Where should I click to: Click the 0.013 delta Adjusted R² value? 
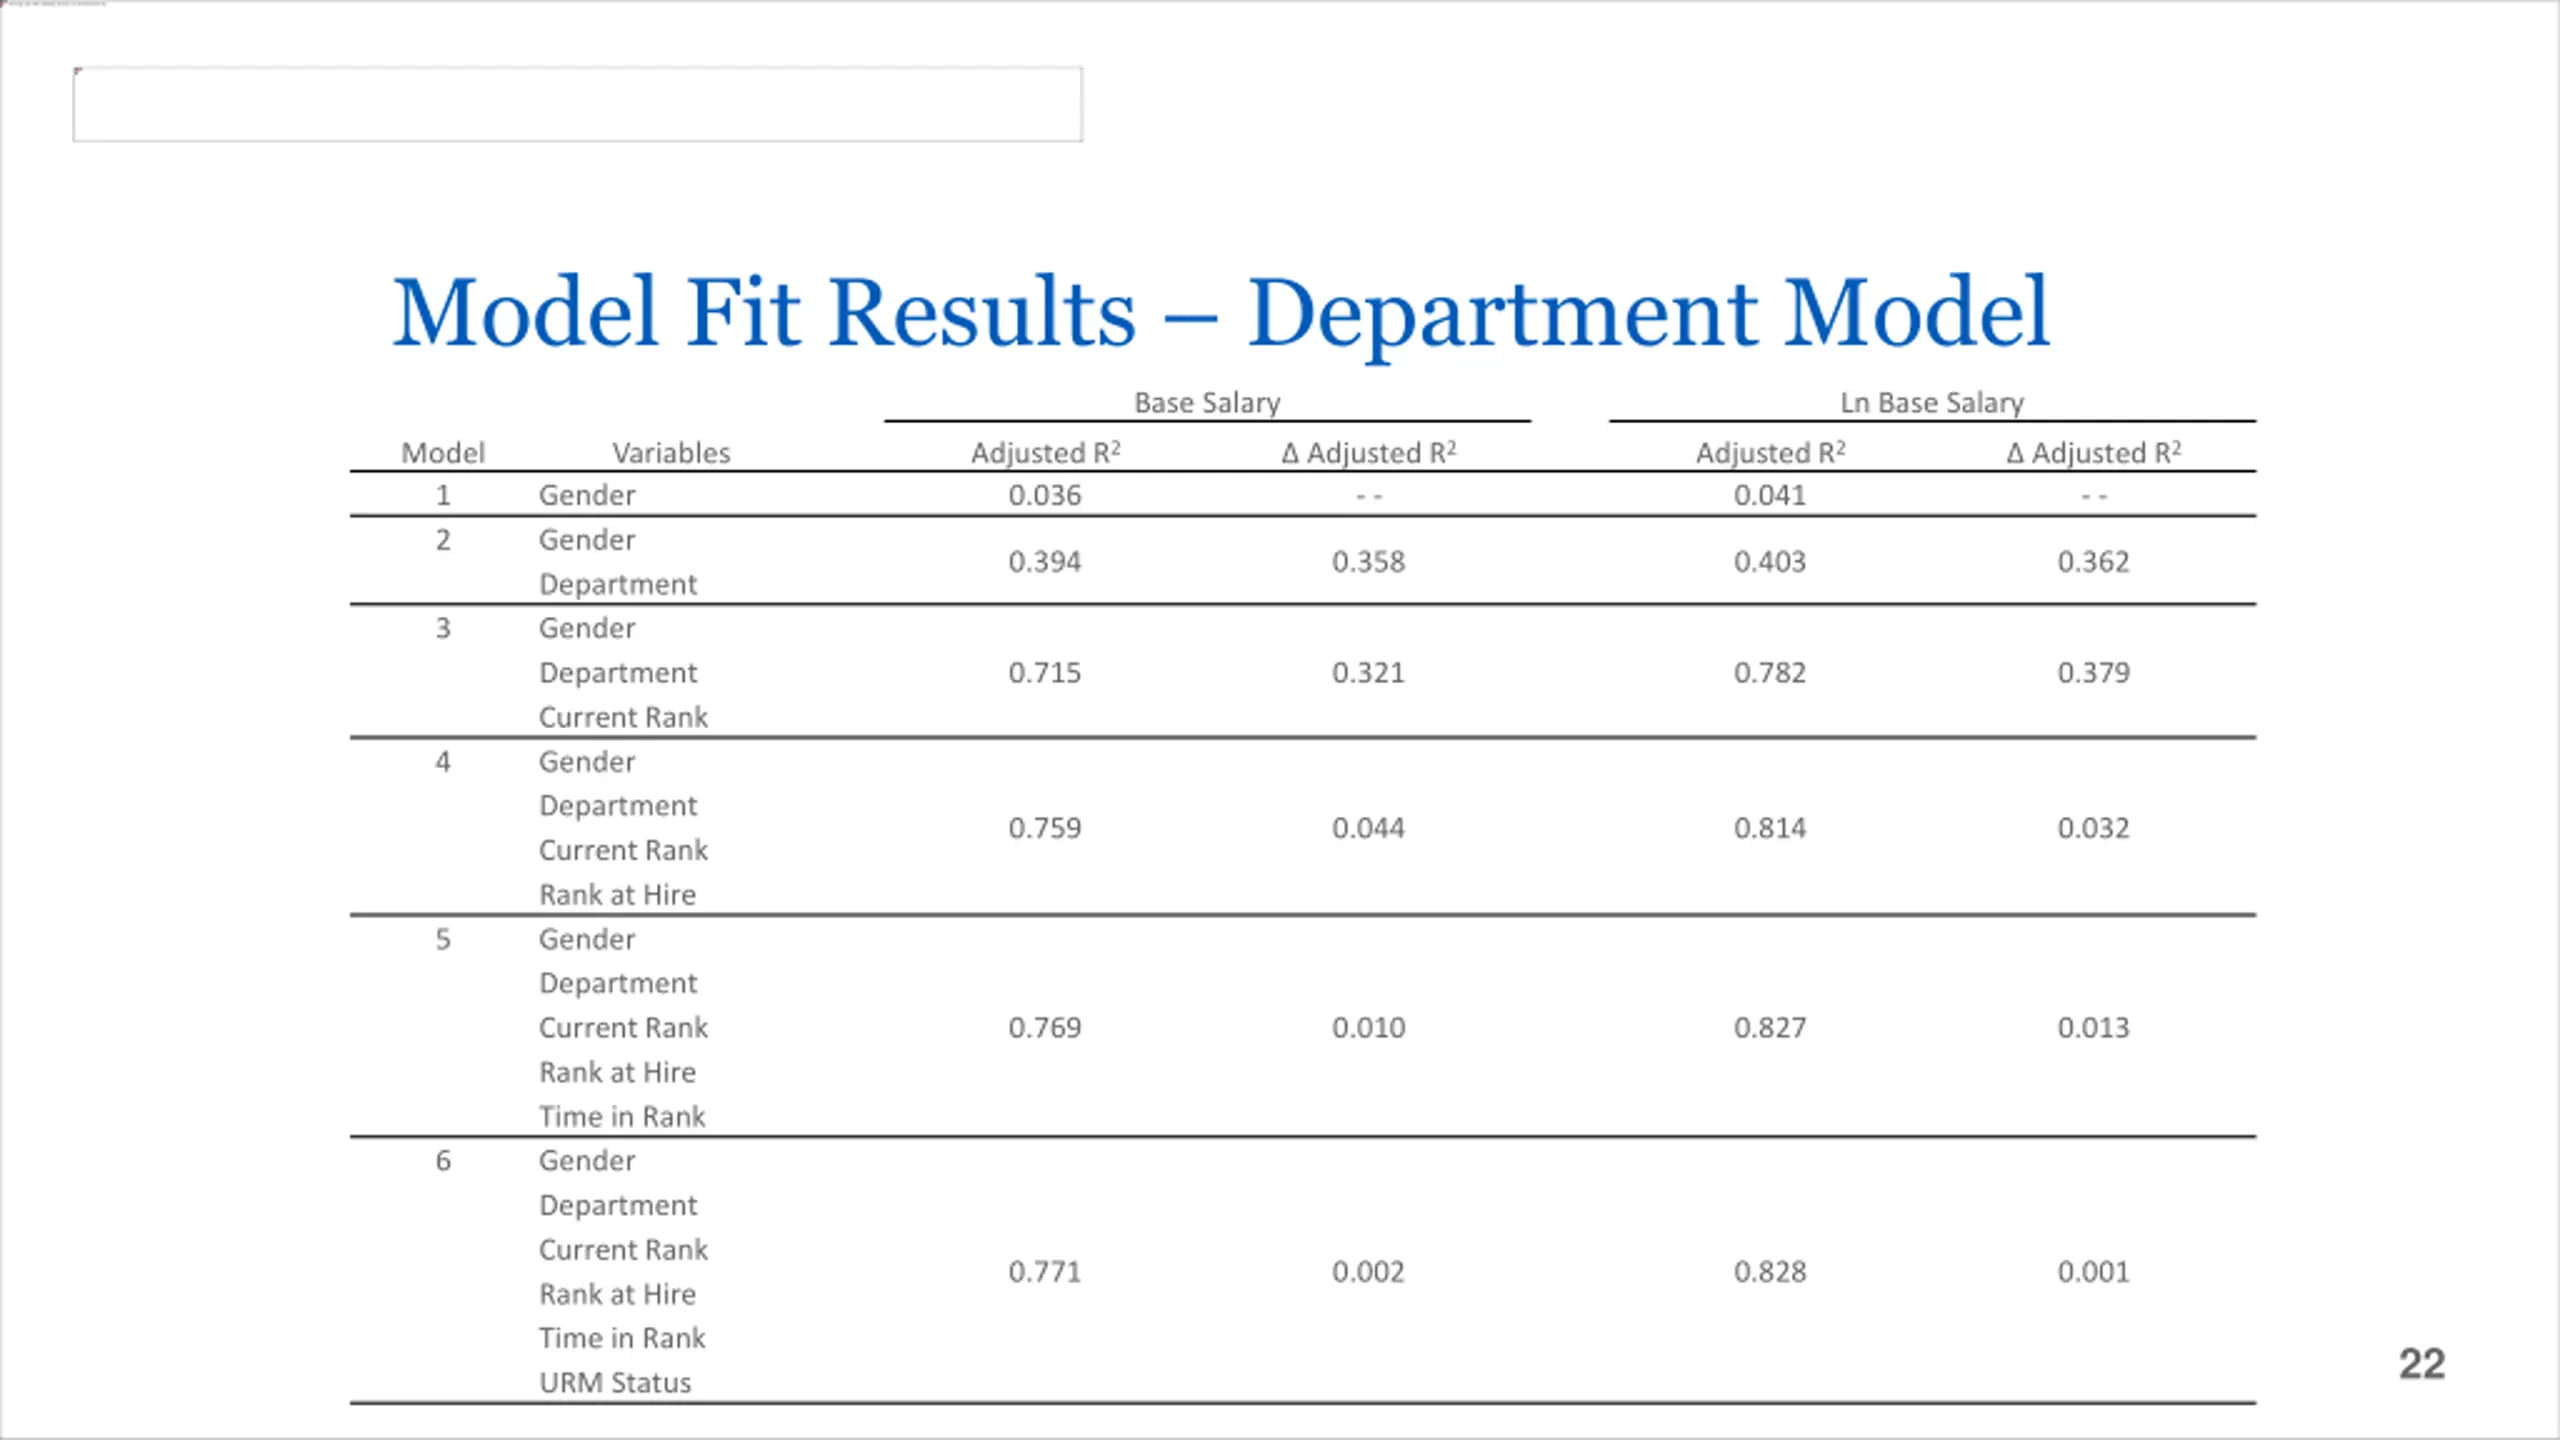(x=2093, y=1027)
